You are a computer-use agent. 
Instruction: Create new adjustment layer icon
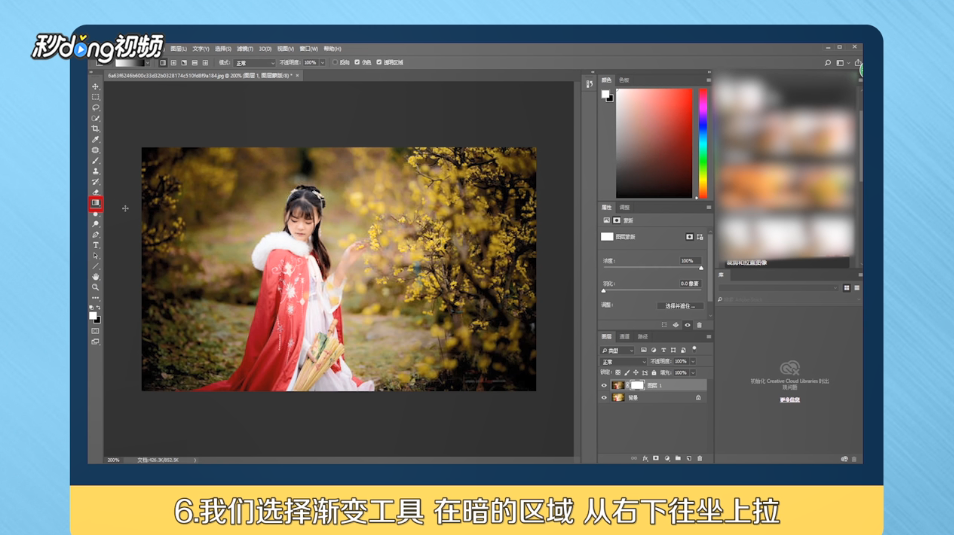coord(667,458)
